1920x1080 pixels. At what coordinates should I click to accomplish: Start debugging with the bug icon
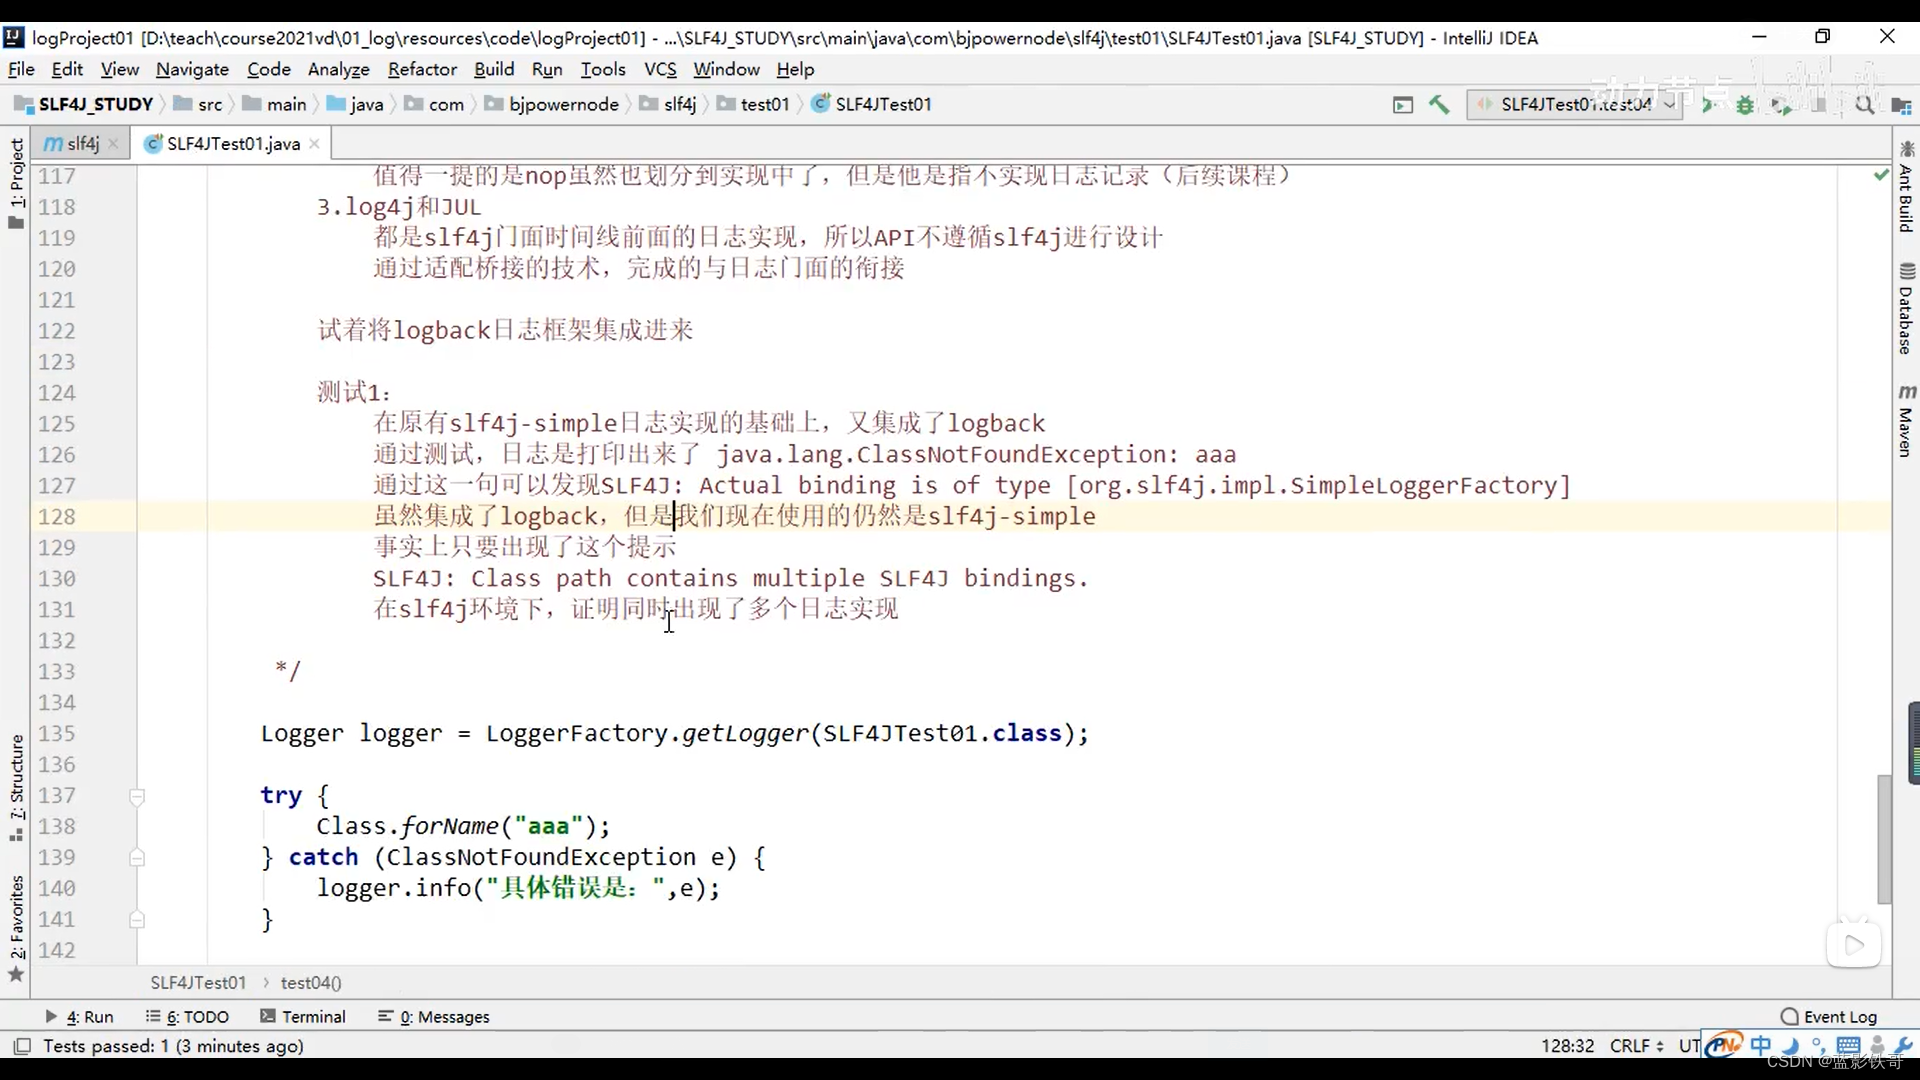1745,104
